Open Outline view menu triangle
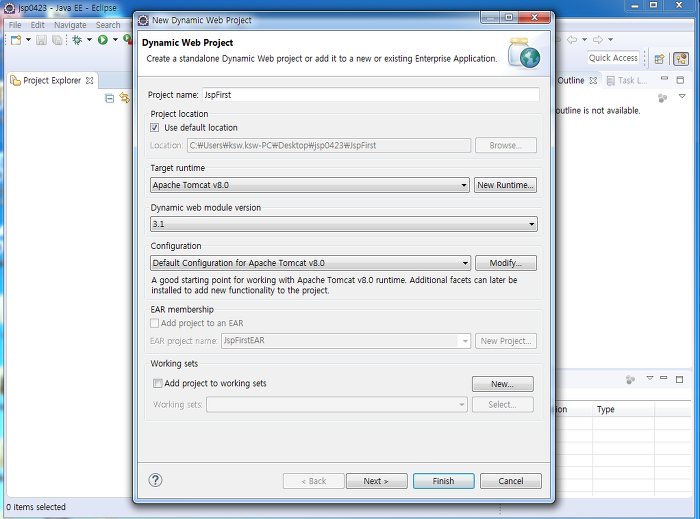Image resolution: width=700 pixels, height=519 pixels. [x=682, y=96]
